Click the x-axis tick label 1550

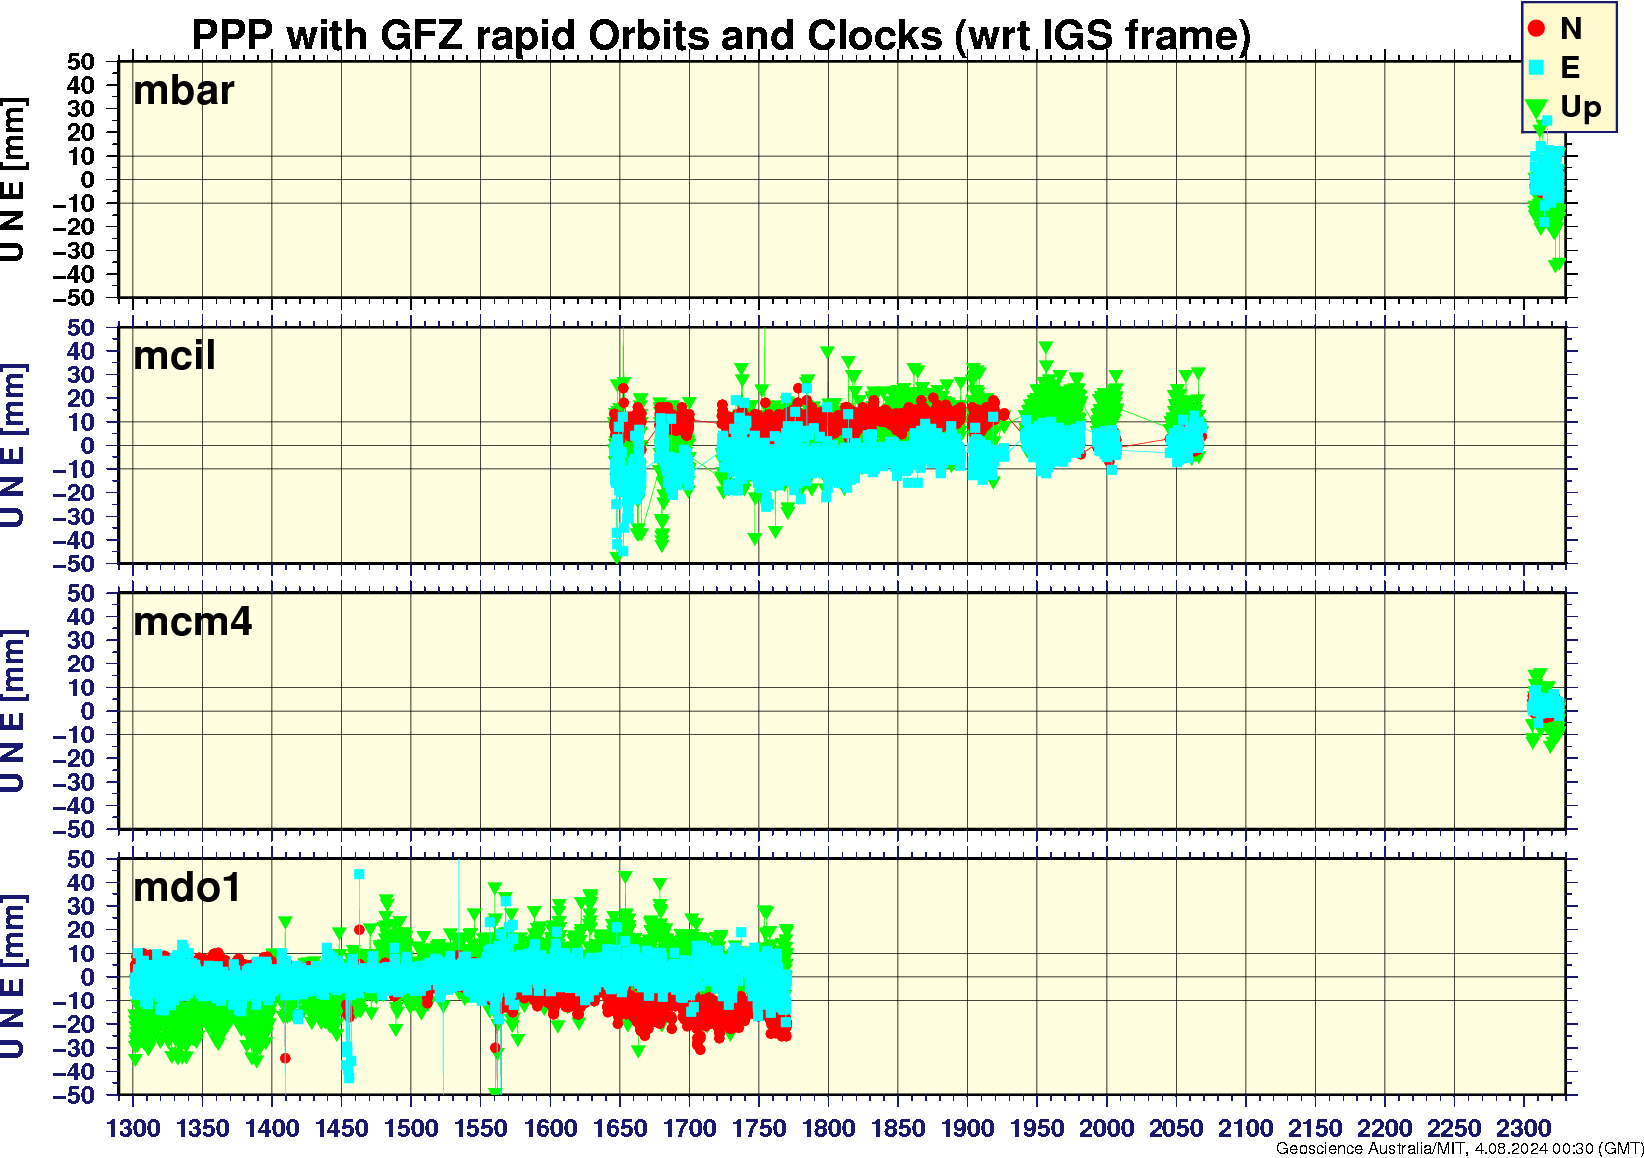point(481,1128)
